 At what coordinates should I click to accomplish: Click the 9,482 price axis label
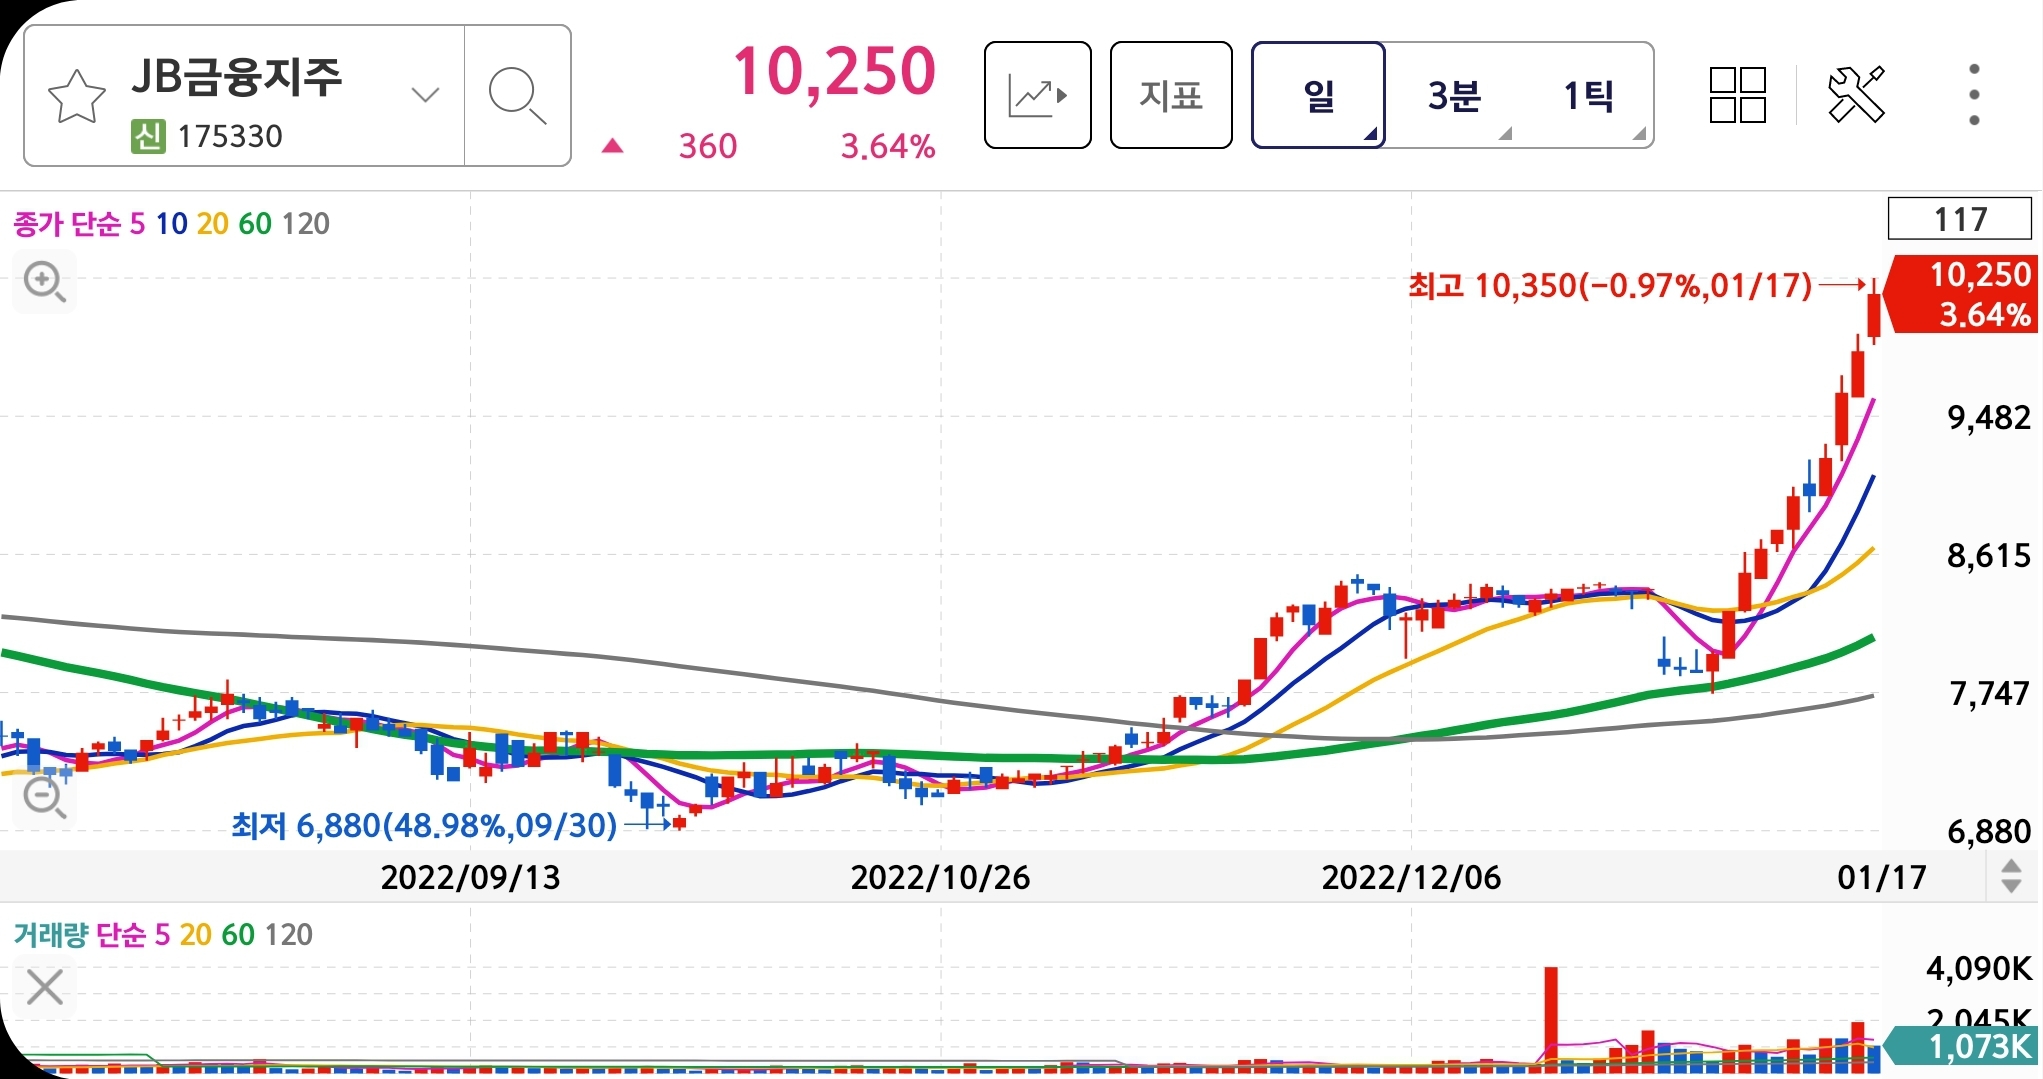click(x=1988, y=417)
